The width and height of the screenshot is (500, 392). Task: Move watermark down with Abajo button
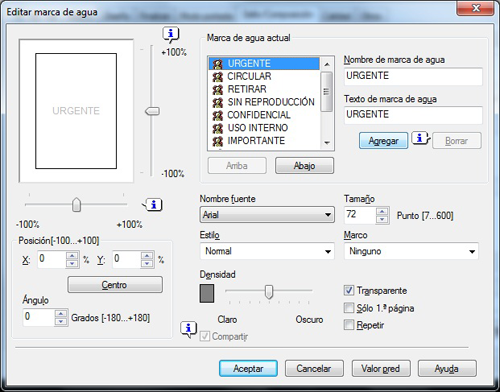(x=304, y=166)
